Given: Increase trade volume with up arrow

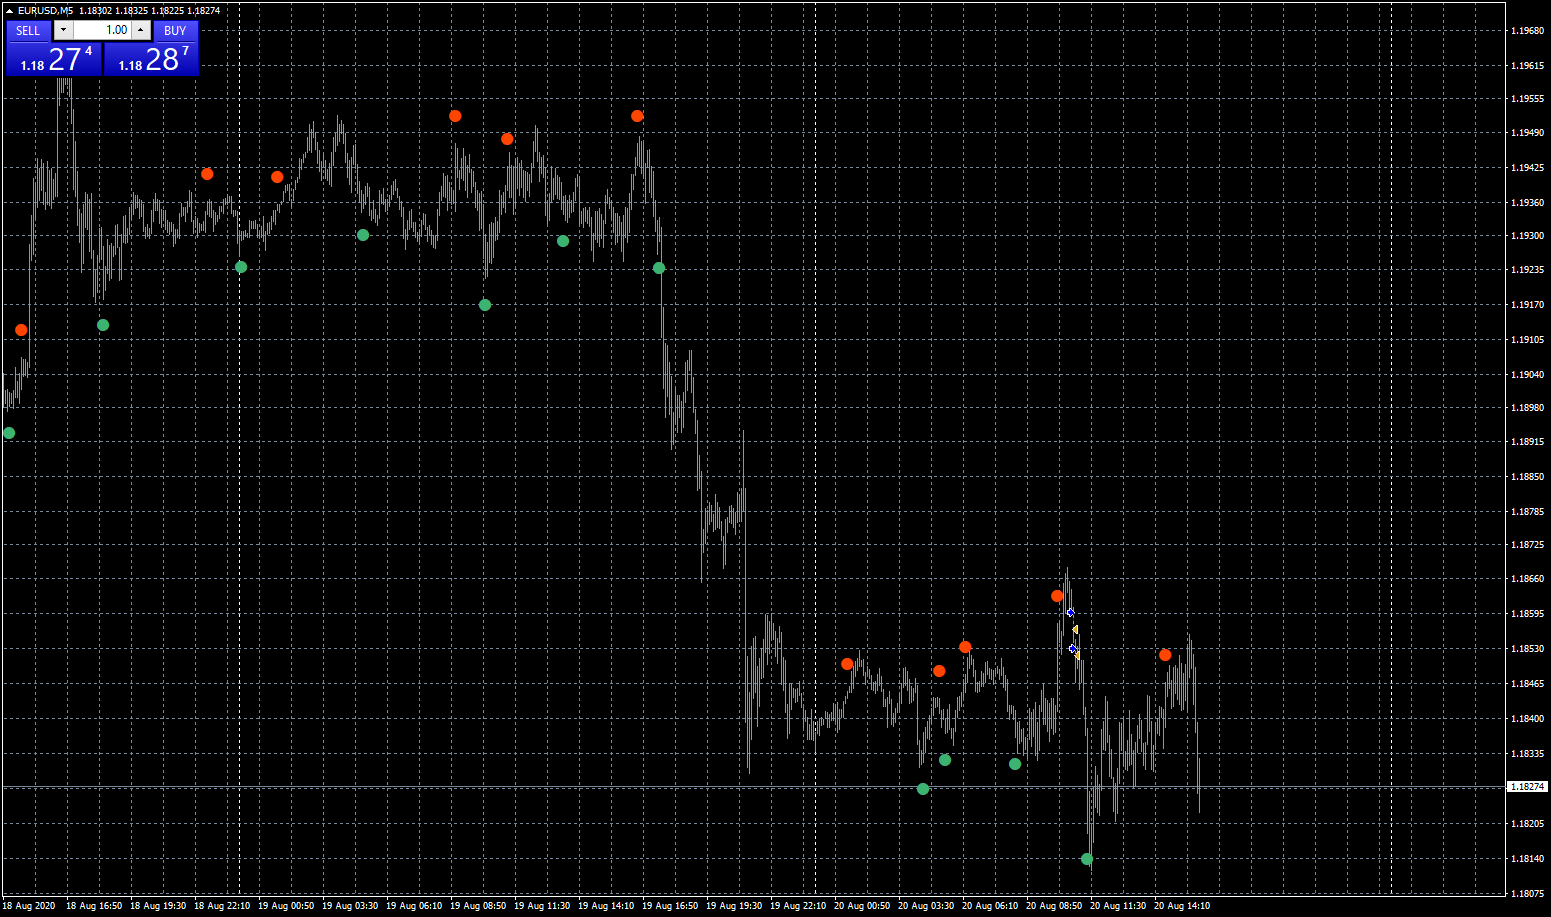Looking at the screenshot, I should pos(141,31).
